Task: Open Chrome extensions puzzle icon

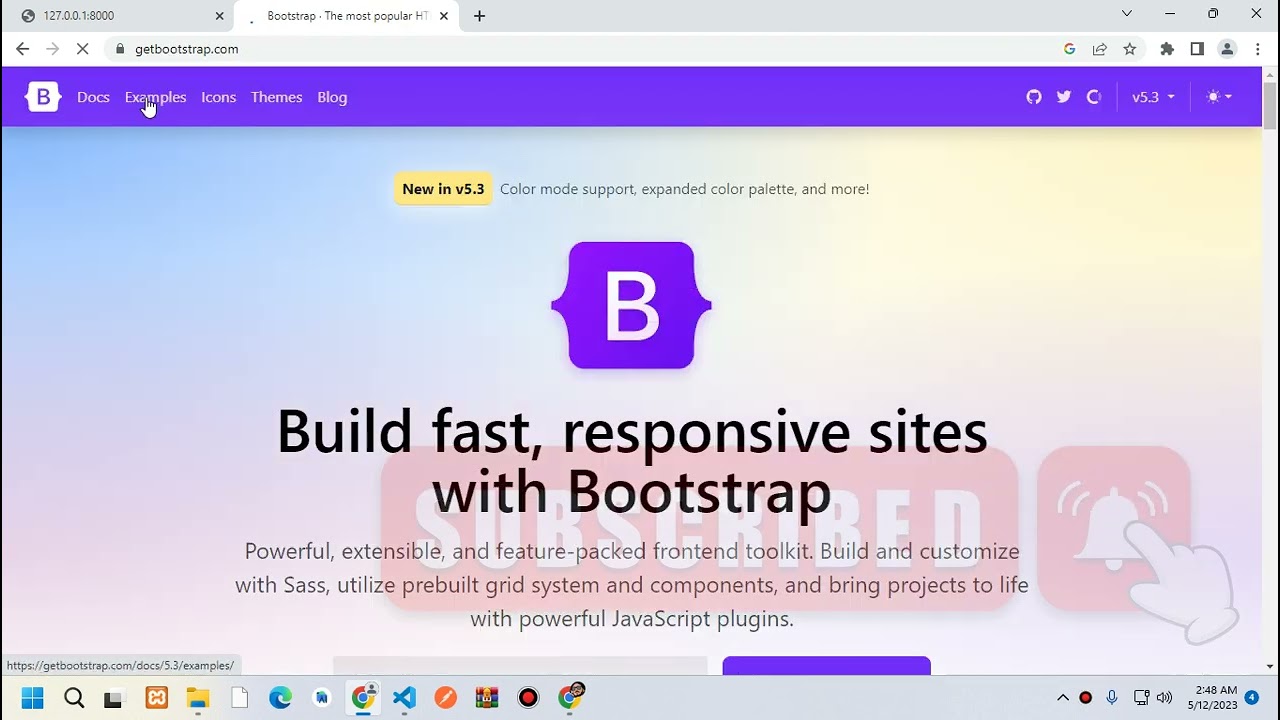Action: click(1167, 49)
